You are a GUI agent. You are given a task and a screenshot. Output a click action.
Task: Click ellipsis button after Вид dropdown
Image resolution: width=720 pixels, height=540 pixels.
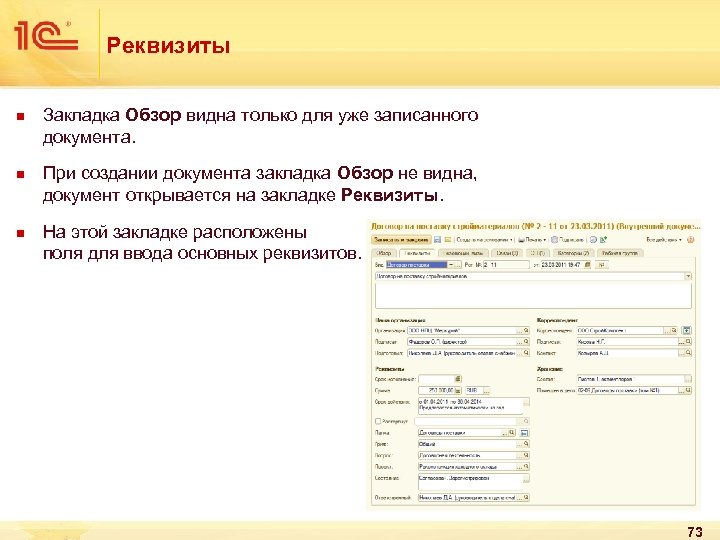pyautogui.click(x=458, y=265)
